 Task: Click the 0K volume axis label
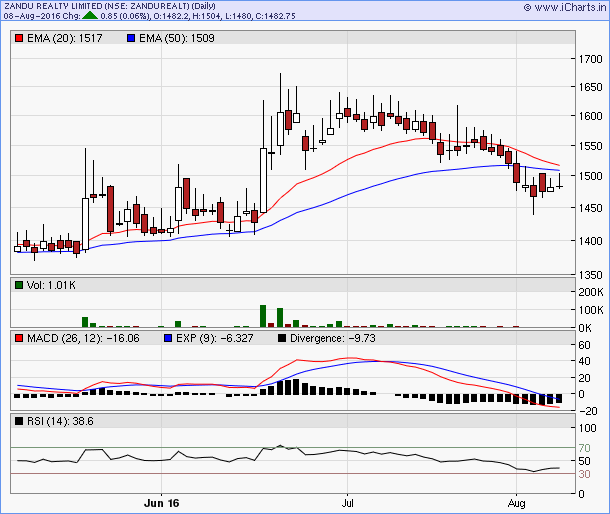pos(585,328)
